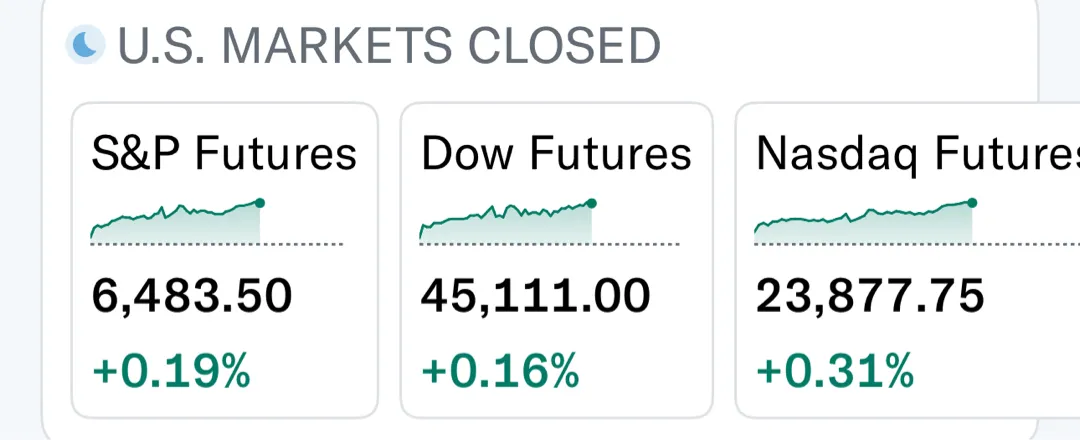
Task: Open the Dow Futures title
Action: 556,154
